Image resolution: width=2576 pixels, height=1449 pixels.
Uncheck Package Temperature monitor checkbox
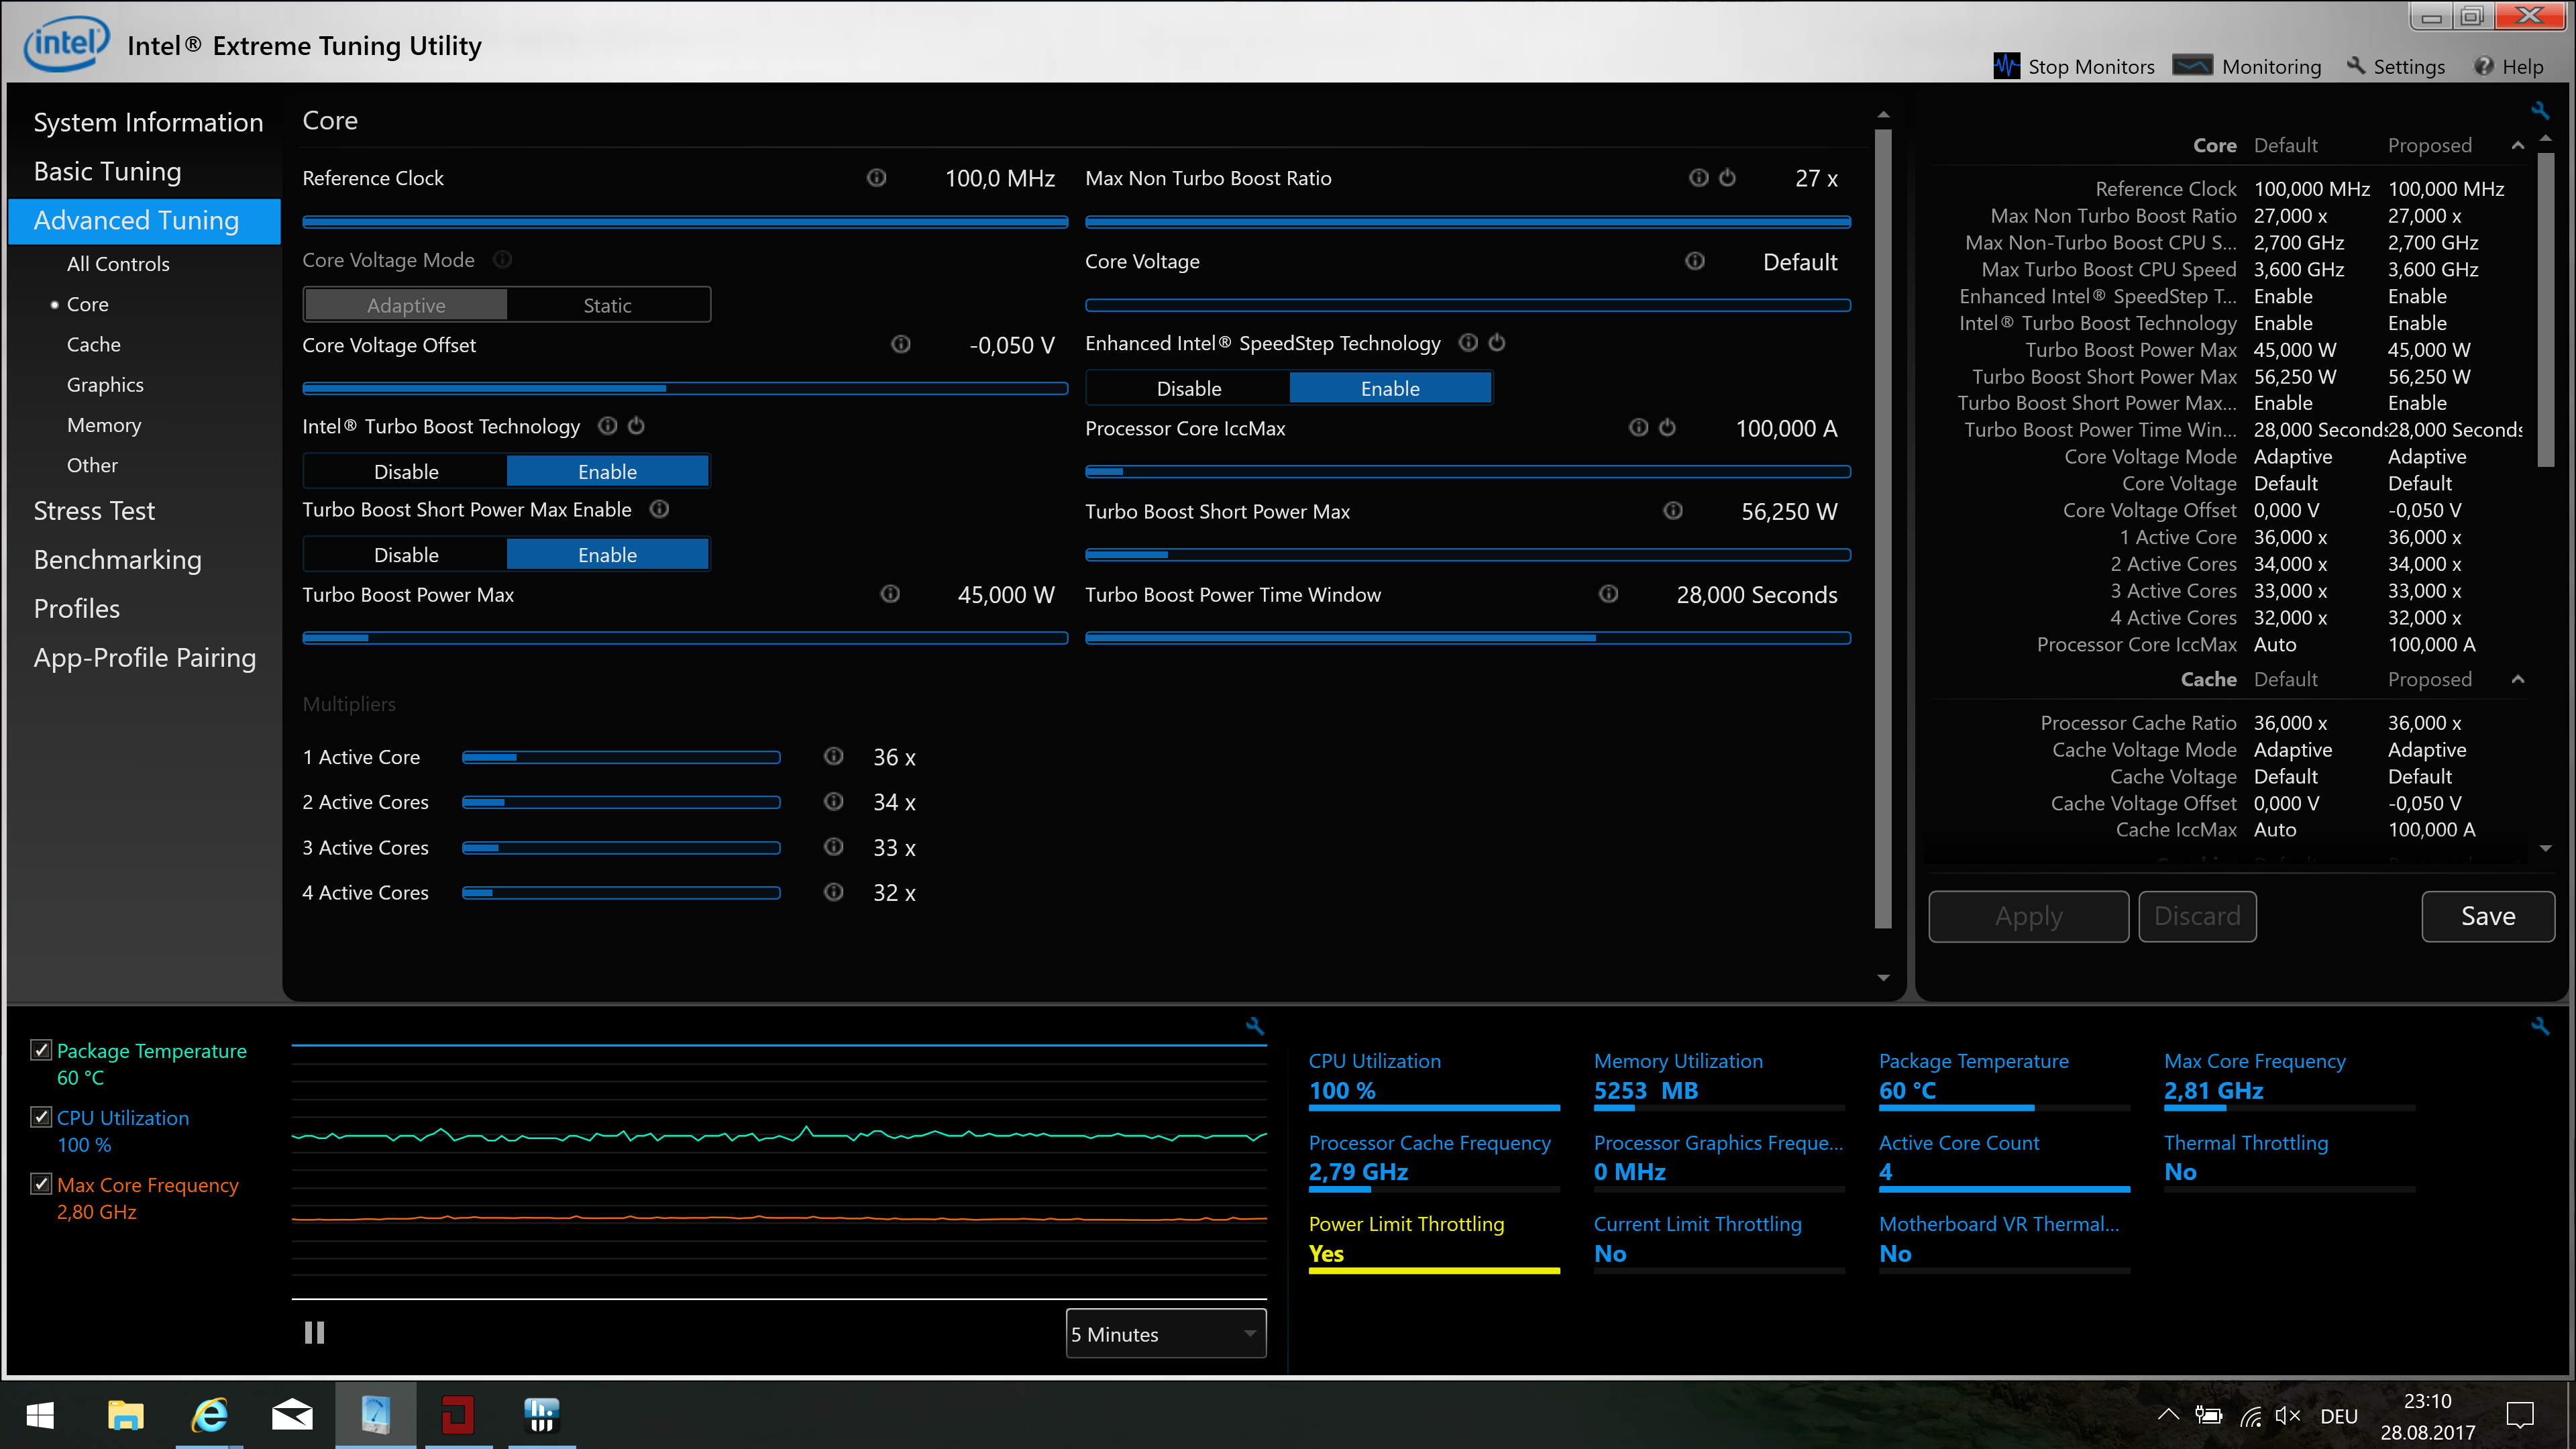click(x=41, y=1050)
